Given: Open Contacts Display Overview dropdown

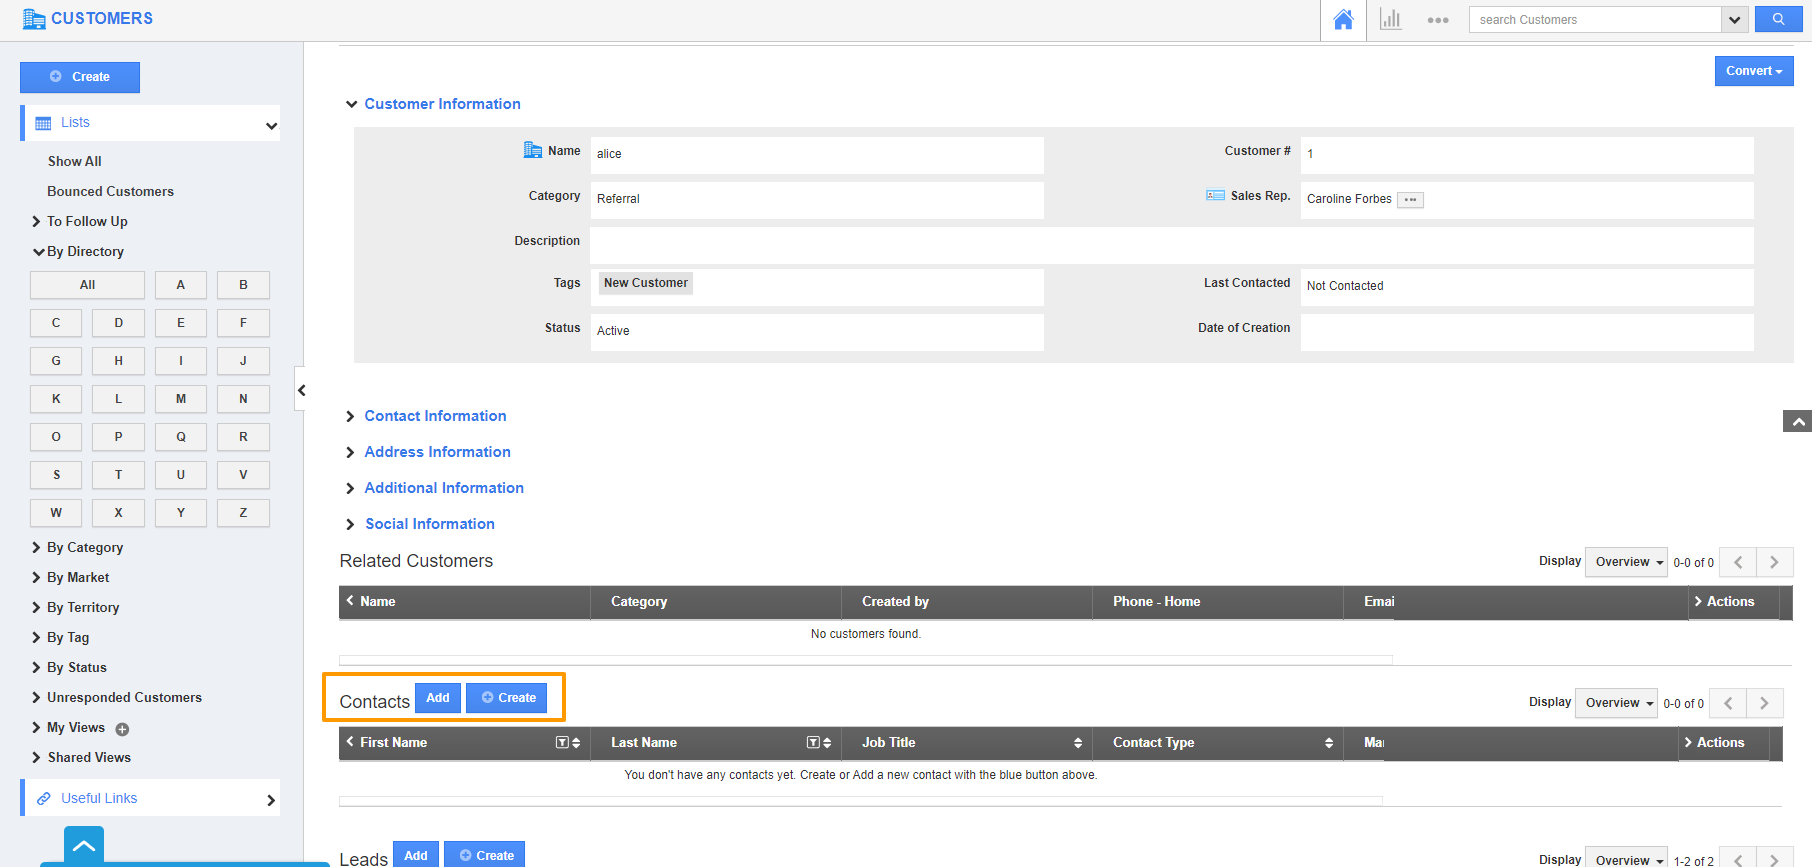Looking at the screenshot, I should [1616, 703].
